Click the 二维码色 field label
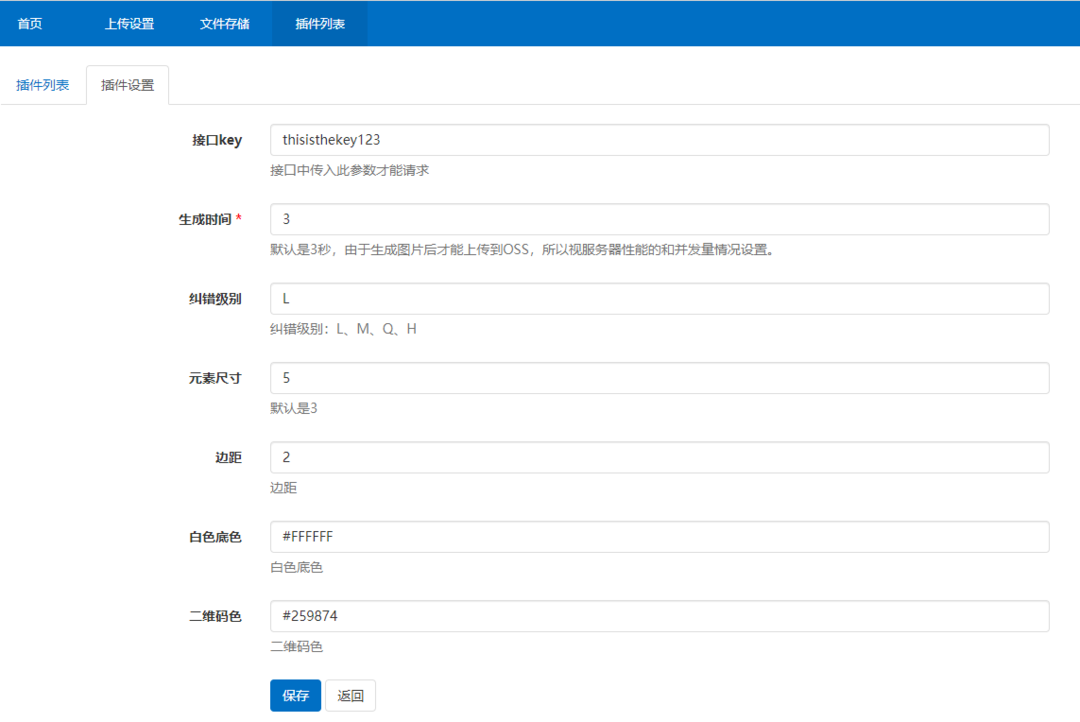Image resolution: width=1080 pixels, height=722 pixels. [216, 616]
